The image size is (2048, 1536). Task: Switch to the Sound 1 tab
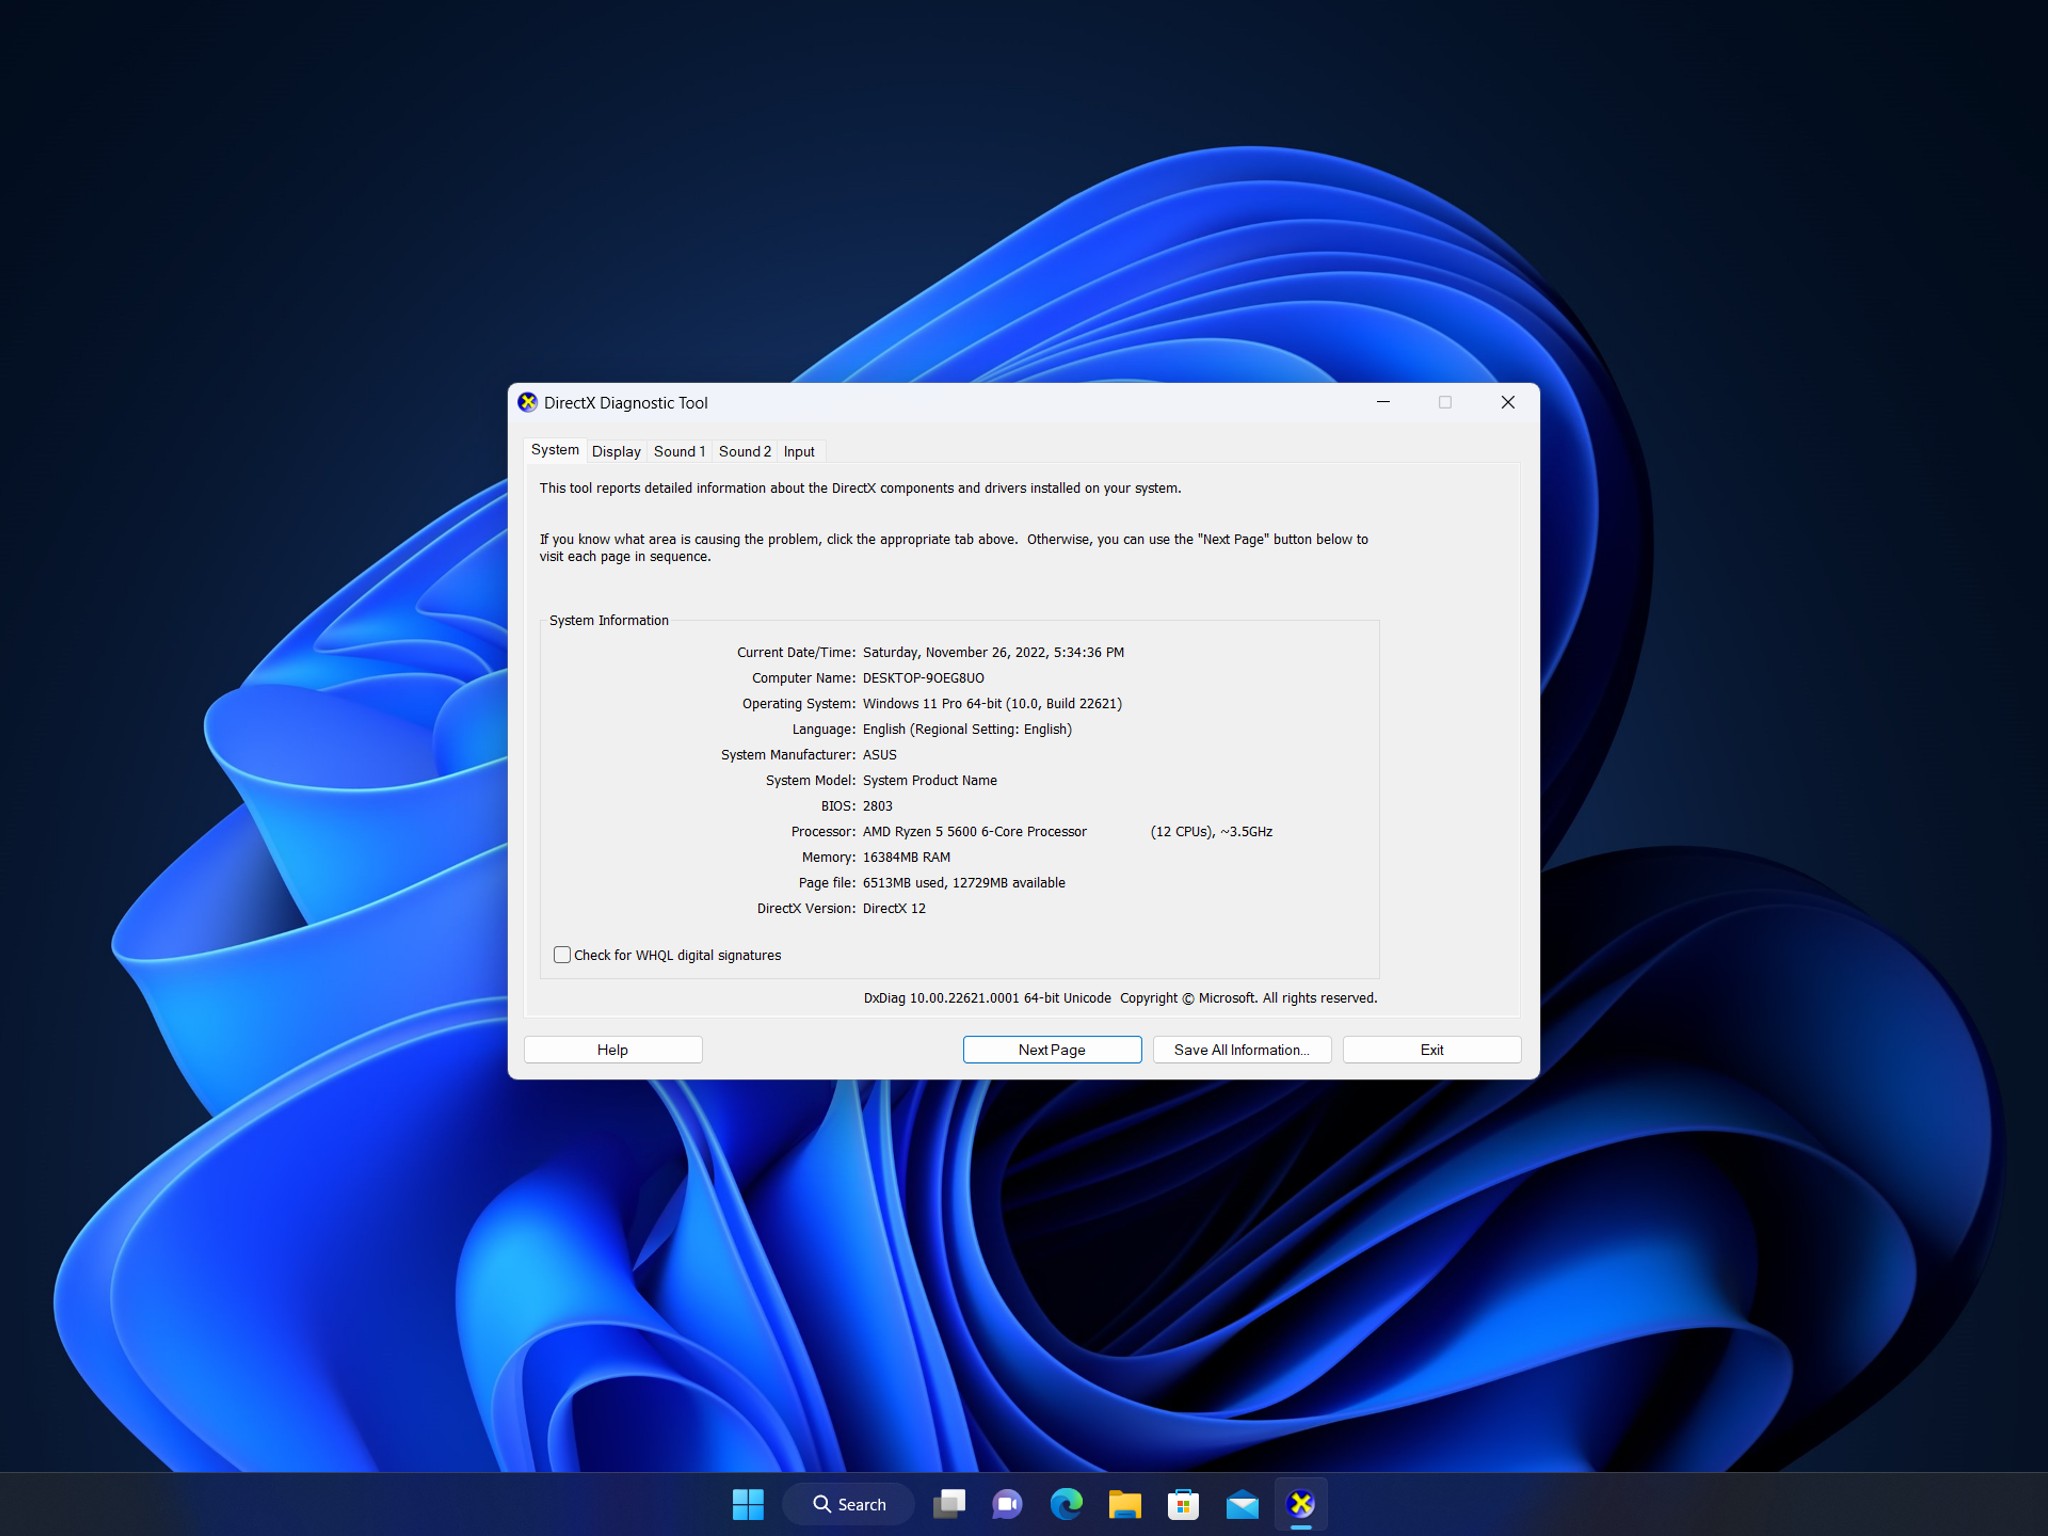pyautogui.click(x=679, y=452)
